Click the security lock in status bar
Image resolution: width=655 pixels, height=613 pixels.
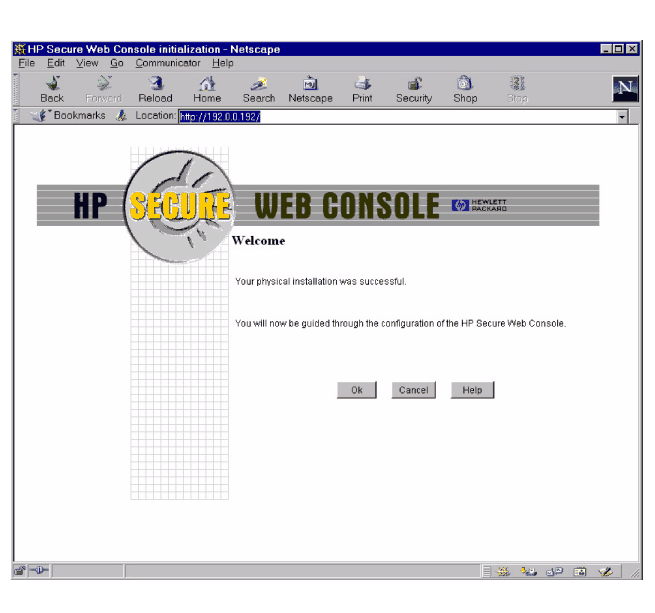[20, 570]
